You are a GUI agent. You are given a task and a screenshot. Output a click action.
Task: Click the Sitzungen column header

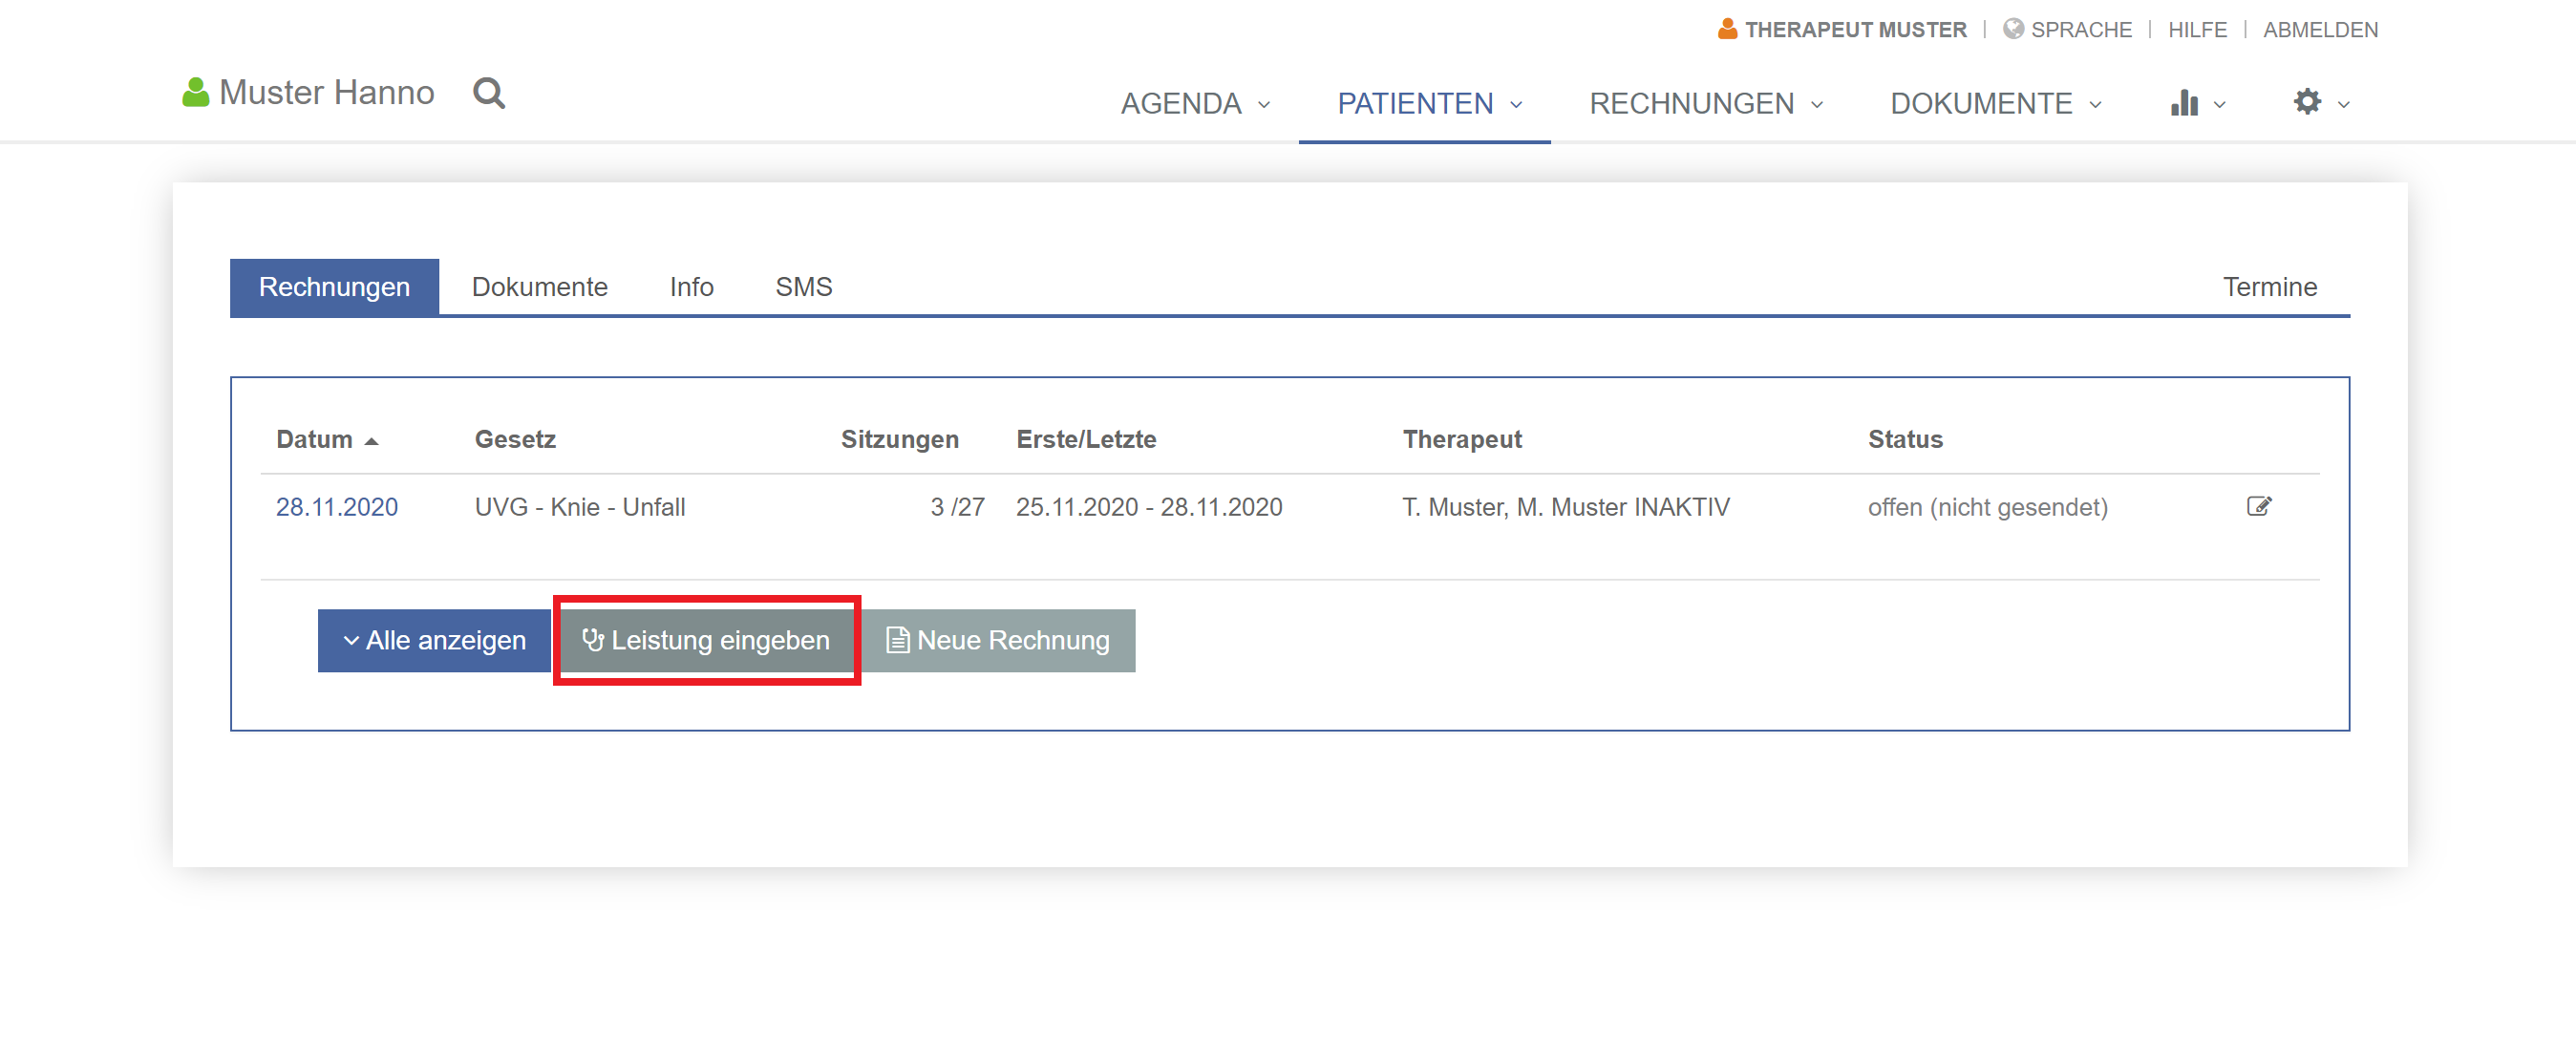coord(899,439)
